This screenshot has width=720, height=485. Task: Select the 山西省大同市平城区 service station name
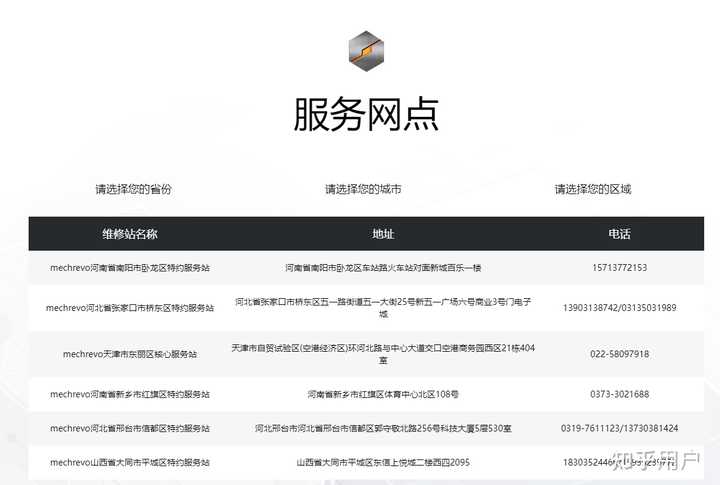point(130,462)
